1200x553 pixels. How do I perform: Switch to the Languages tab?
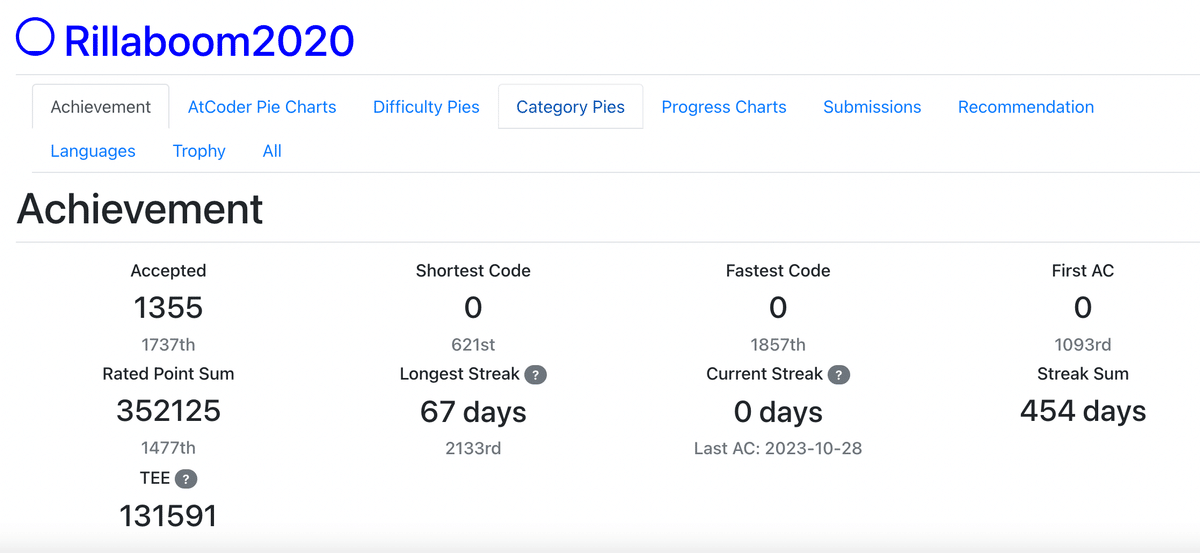pos(93,151)
